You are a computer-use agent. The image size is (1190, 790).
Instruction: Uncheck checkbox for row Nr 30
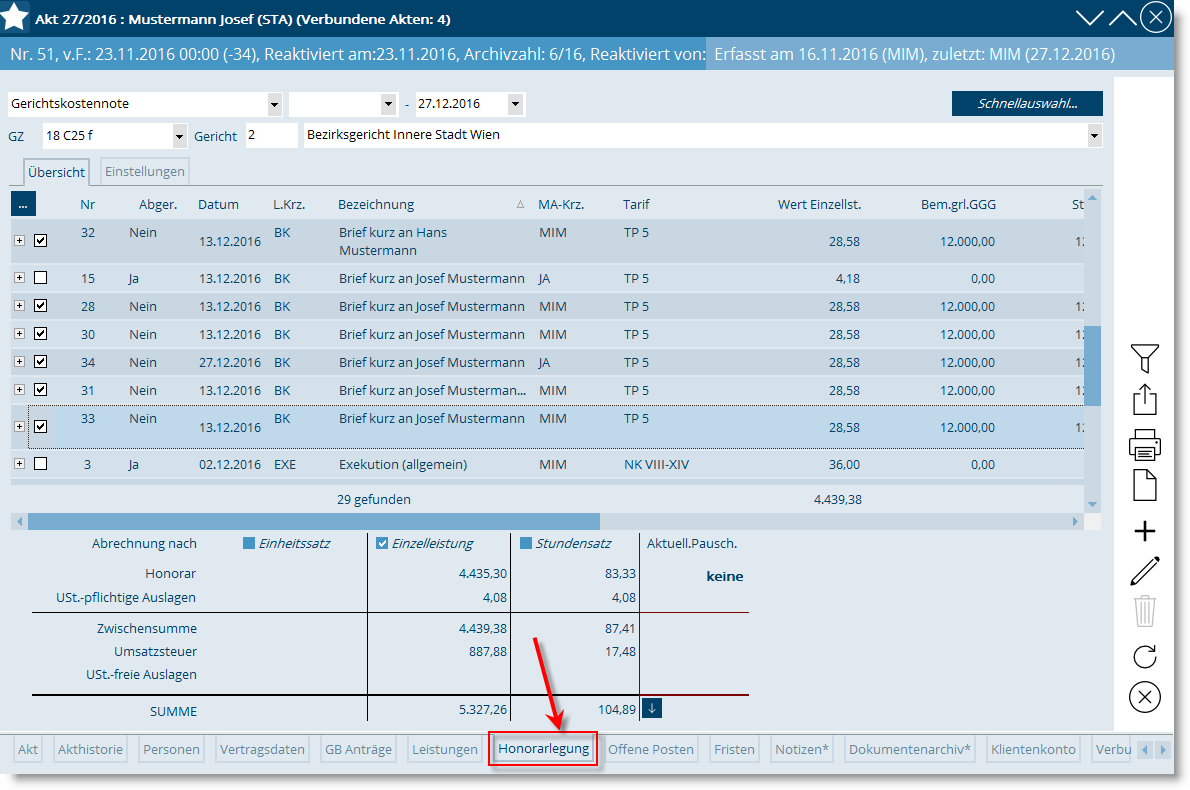click(41, 334)
